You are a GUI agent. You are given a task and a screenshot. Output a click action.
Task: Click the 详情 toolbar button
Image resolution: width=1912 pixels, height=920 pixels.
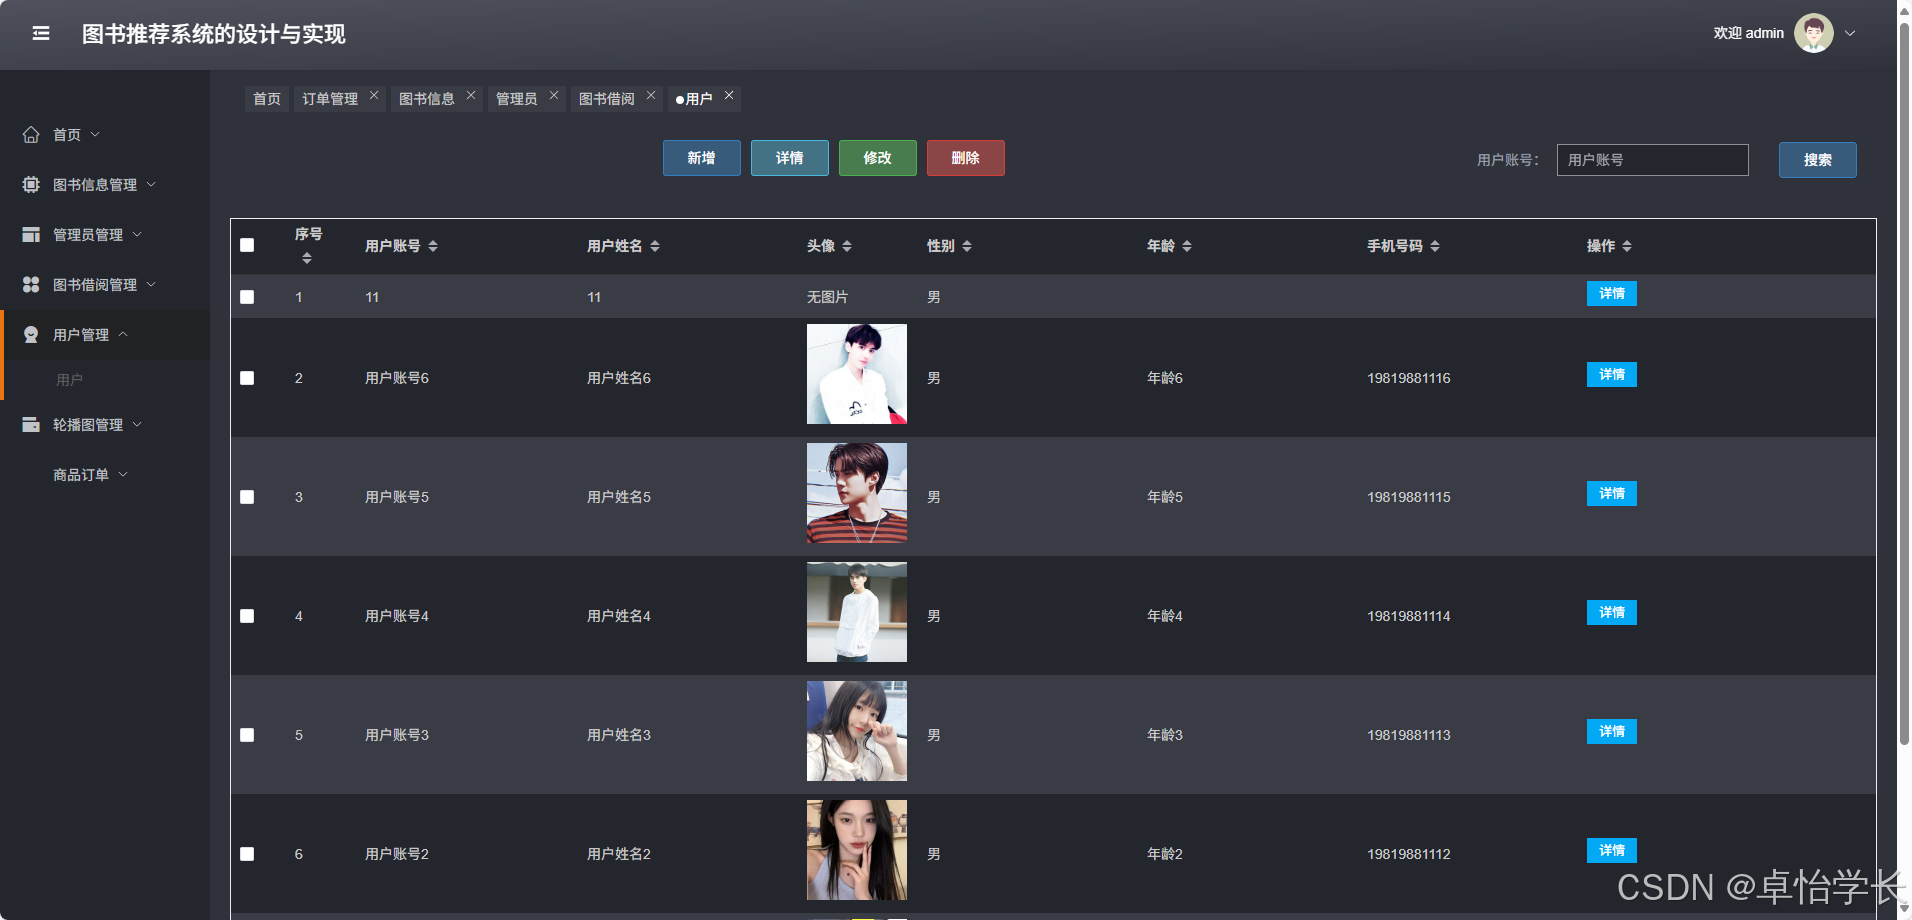(790, 158)
